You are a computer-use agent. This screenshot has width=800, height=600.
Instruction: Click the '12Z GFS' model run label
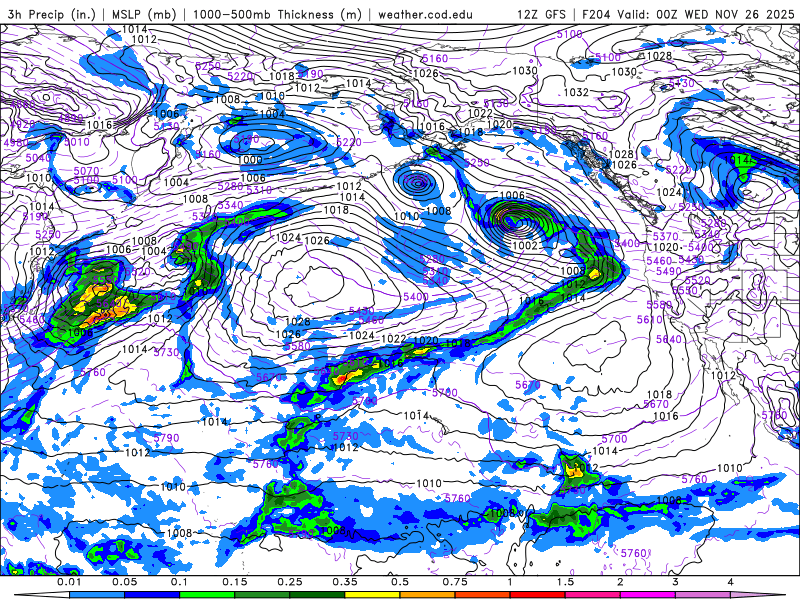pos(541,14)
